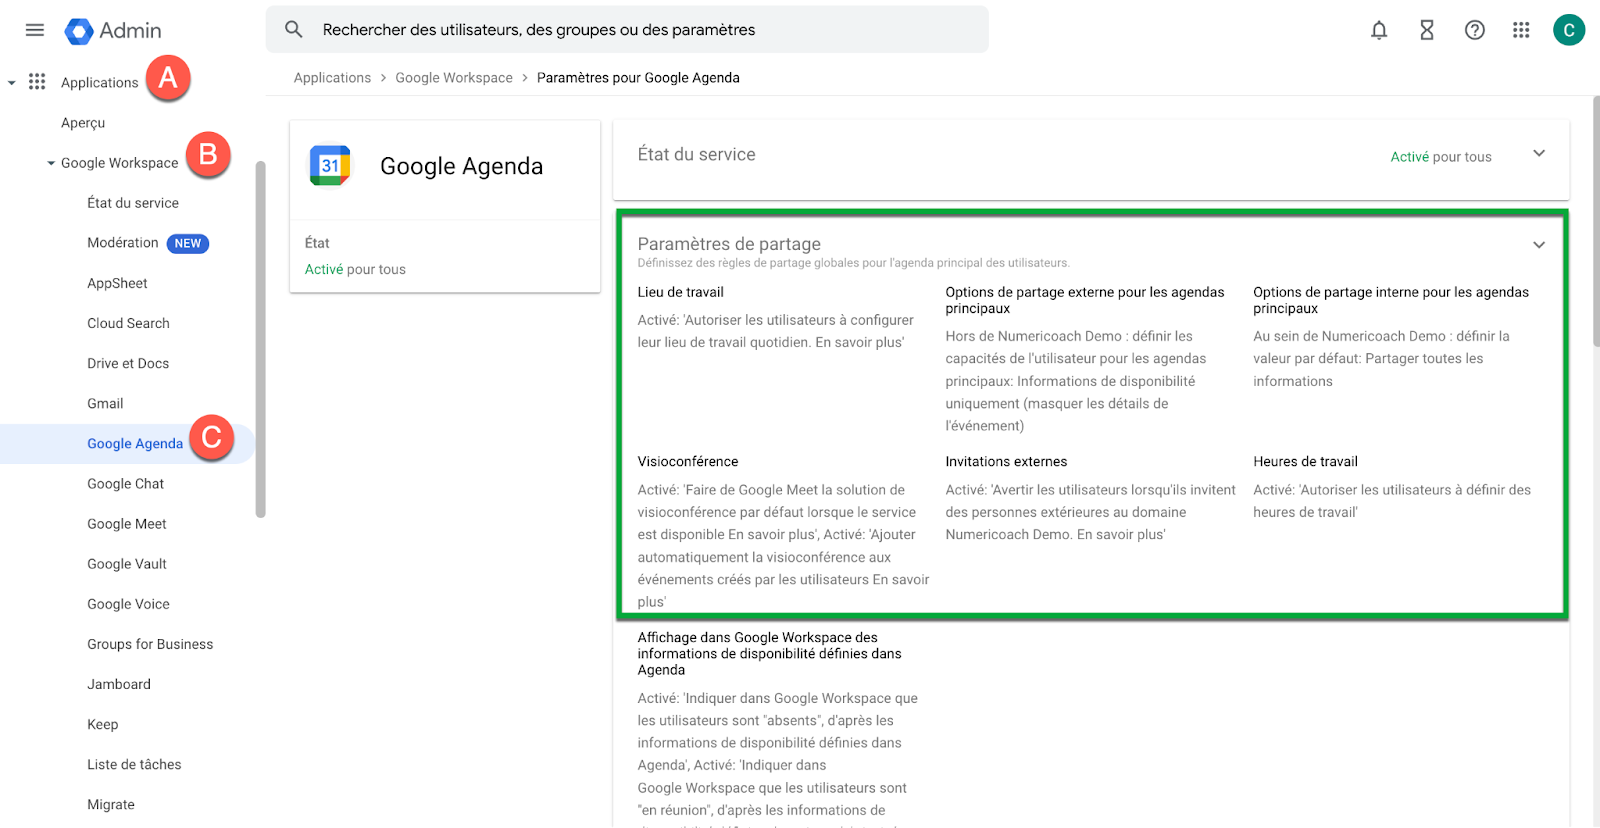Go to Google Workspace breadcrumb
The width and height of the screenshot is (1600, 828).
(x=454, y=78)
